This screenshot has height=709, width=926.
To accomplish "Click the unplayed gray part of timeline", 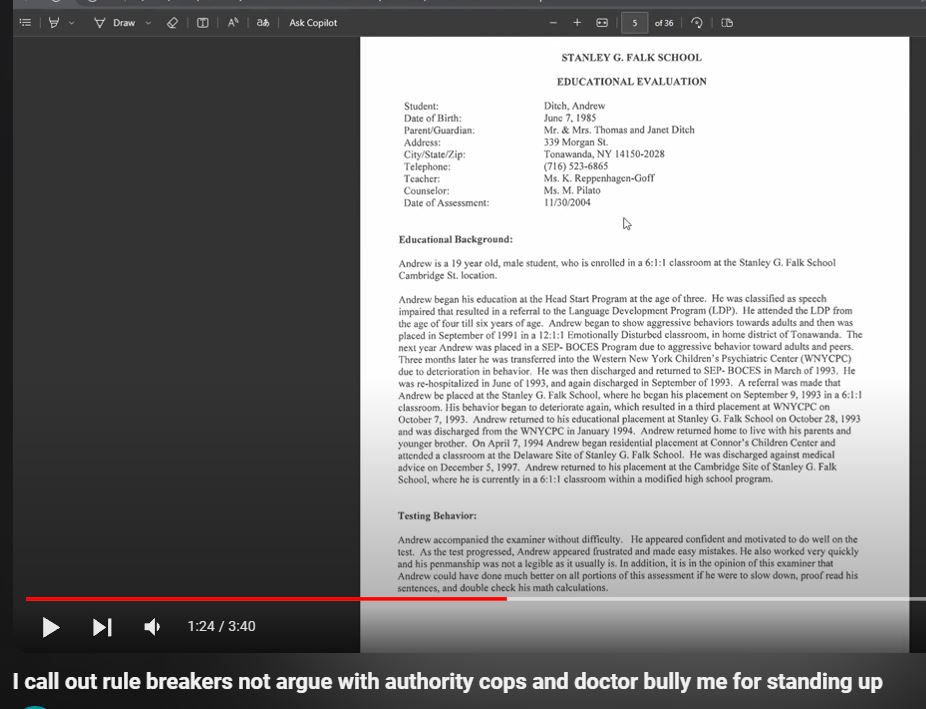I will [x=716, y=599].
